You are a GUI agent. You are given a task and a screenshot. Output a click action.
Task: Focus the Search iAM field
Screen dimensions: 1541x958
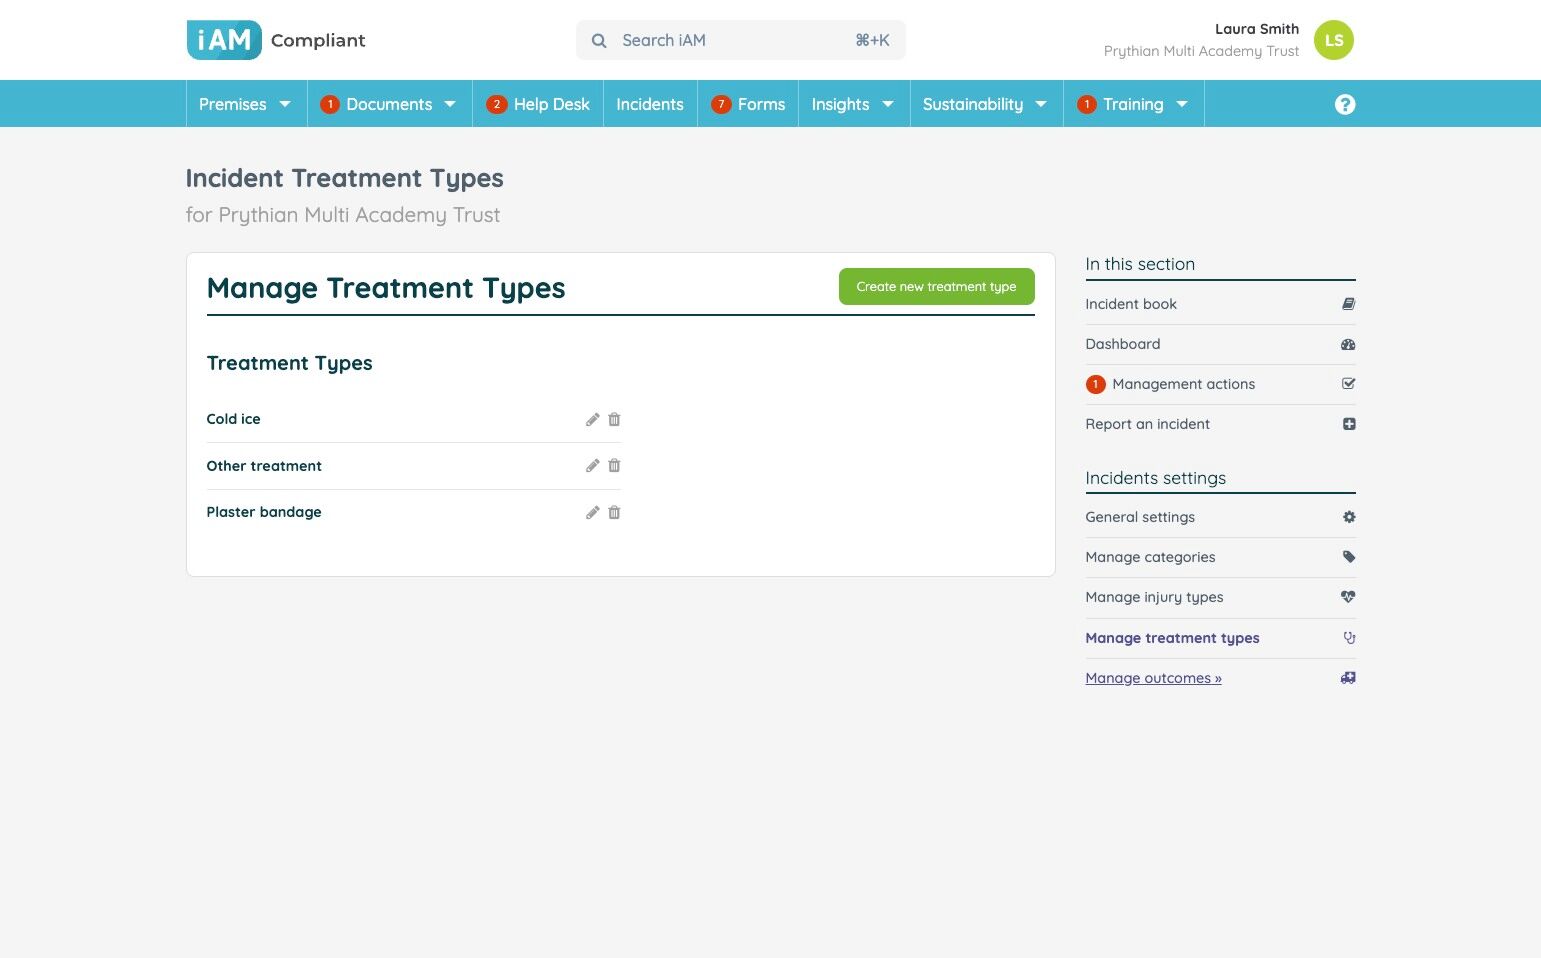pyautogui.click(x=740, y=40)
